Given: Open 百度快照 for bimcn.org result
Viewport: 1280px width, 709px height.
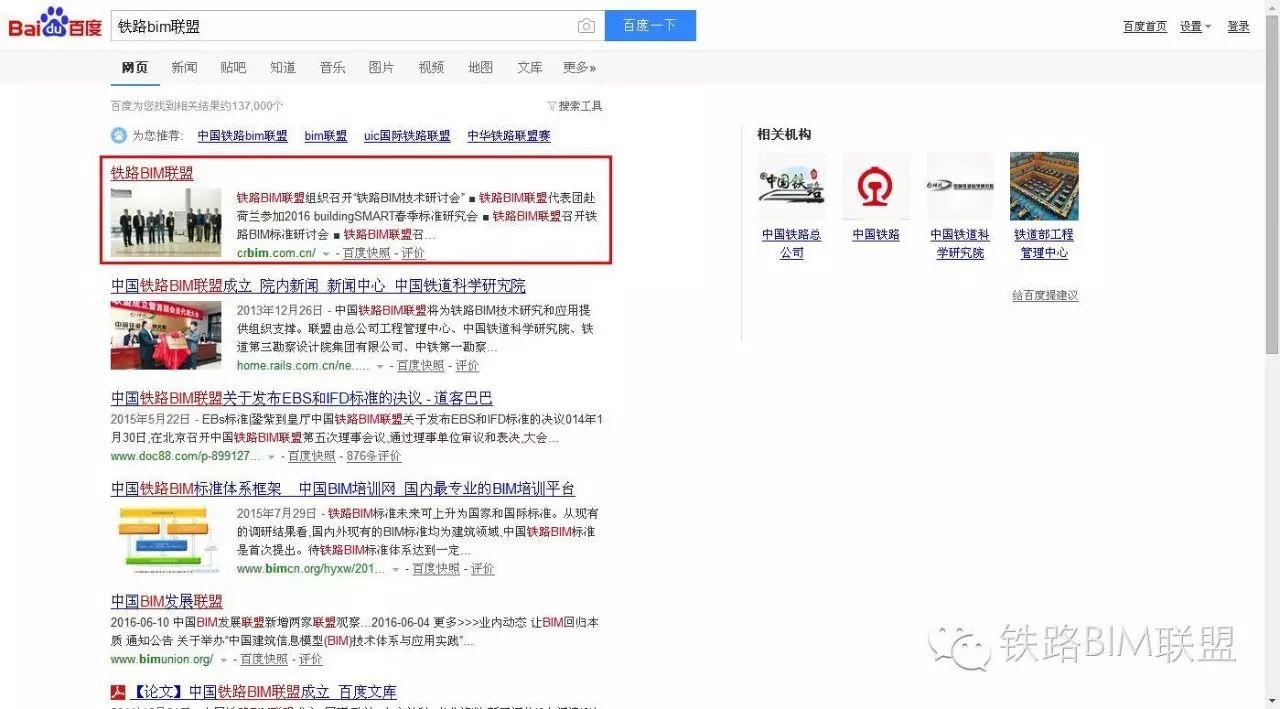Looking at the screenshot, I should 436,569.
